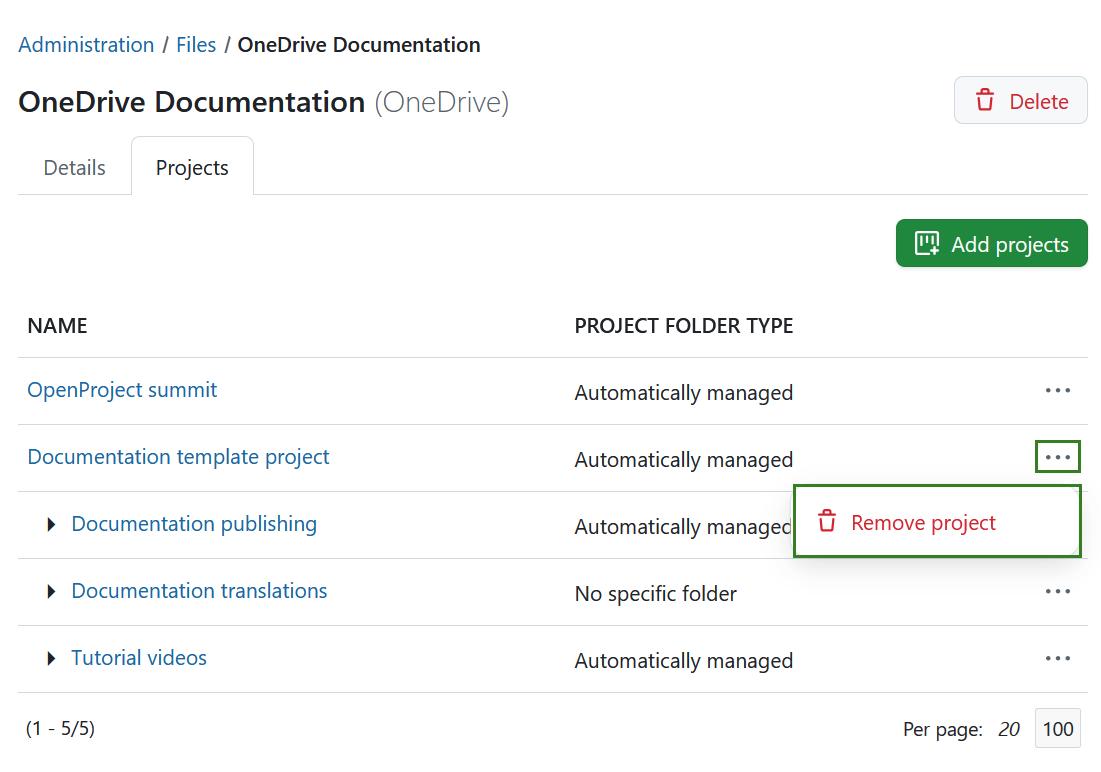The height and width of the screenshot is (772, 1101).
Task: Open the OpenProject summit project
Action: pos(122,390)
